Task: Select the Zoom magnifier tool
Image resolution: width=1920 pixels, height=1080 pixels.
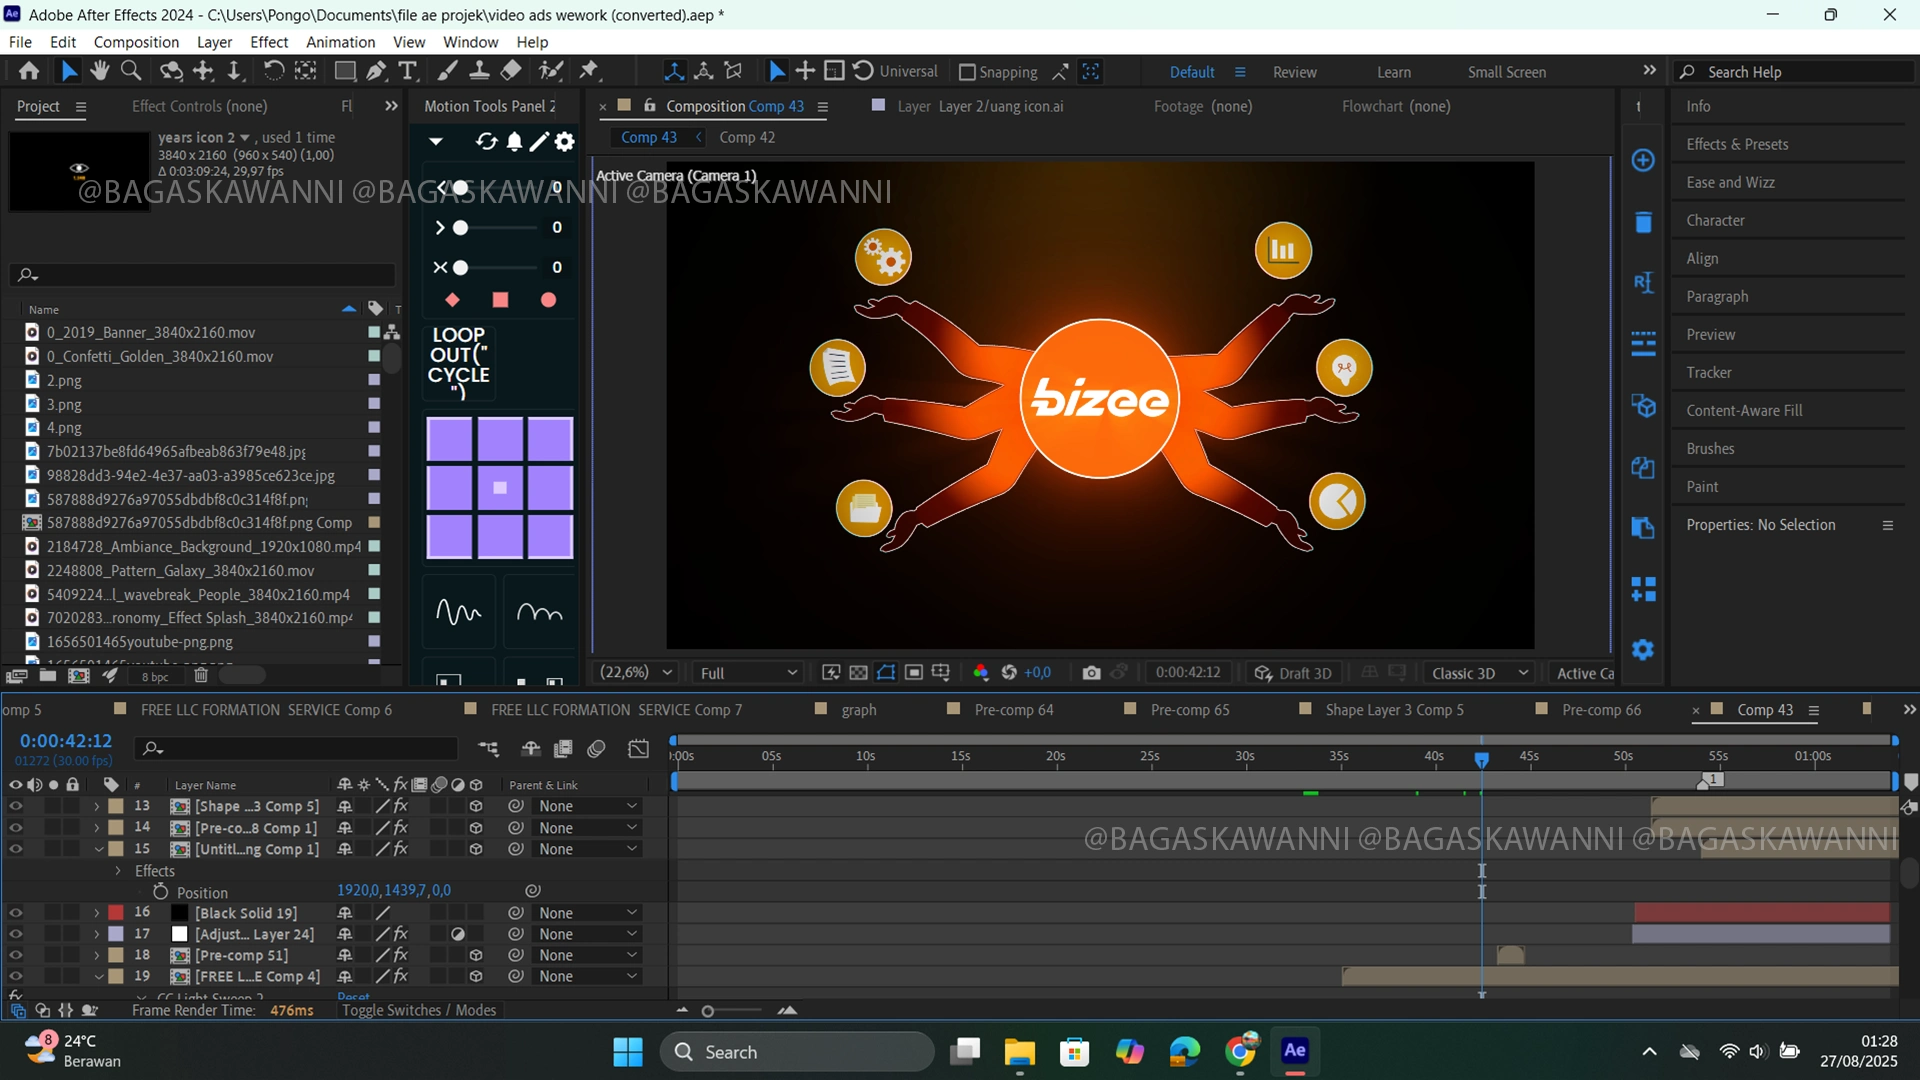Action: (x=131, y=71)
